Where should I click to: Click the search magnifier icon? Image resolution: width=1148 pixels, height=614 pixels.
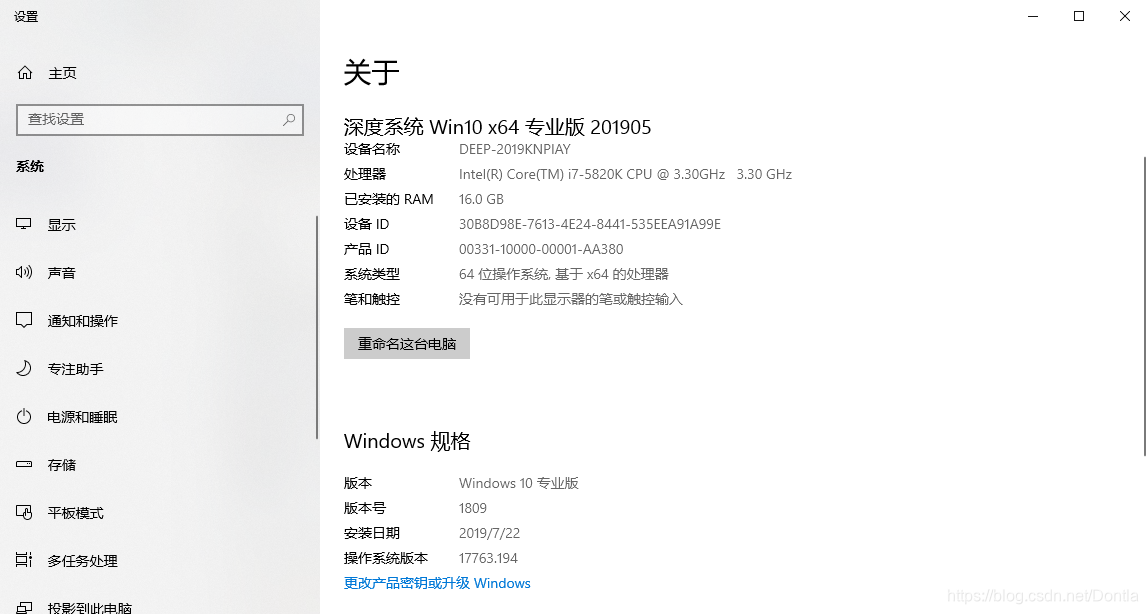[289, 119]
